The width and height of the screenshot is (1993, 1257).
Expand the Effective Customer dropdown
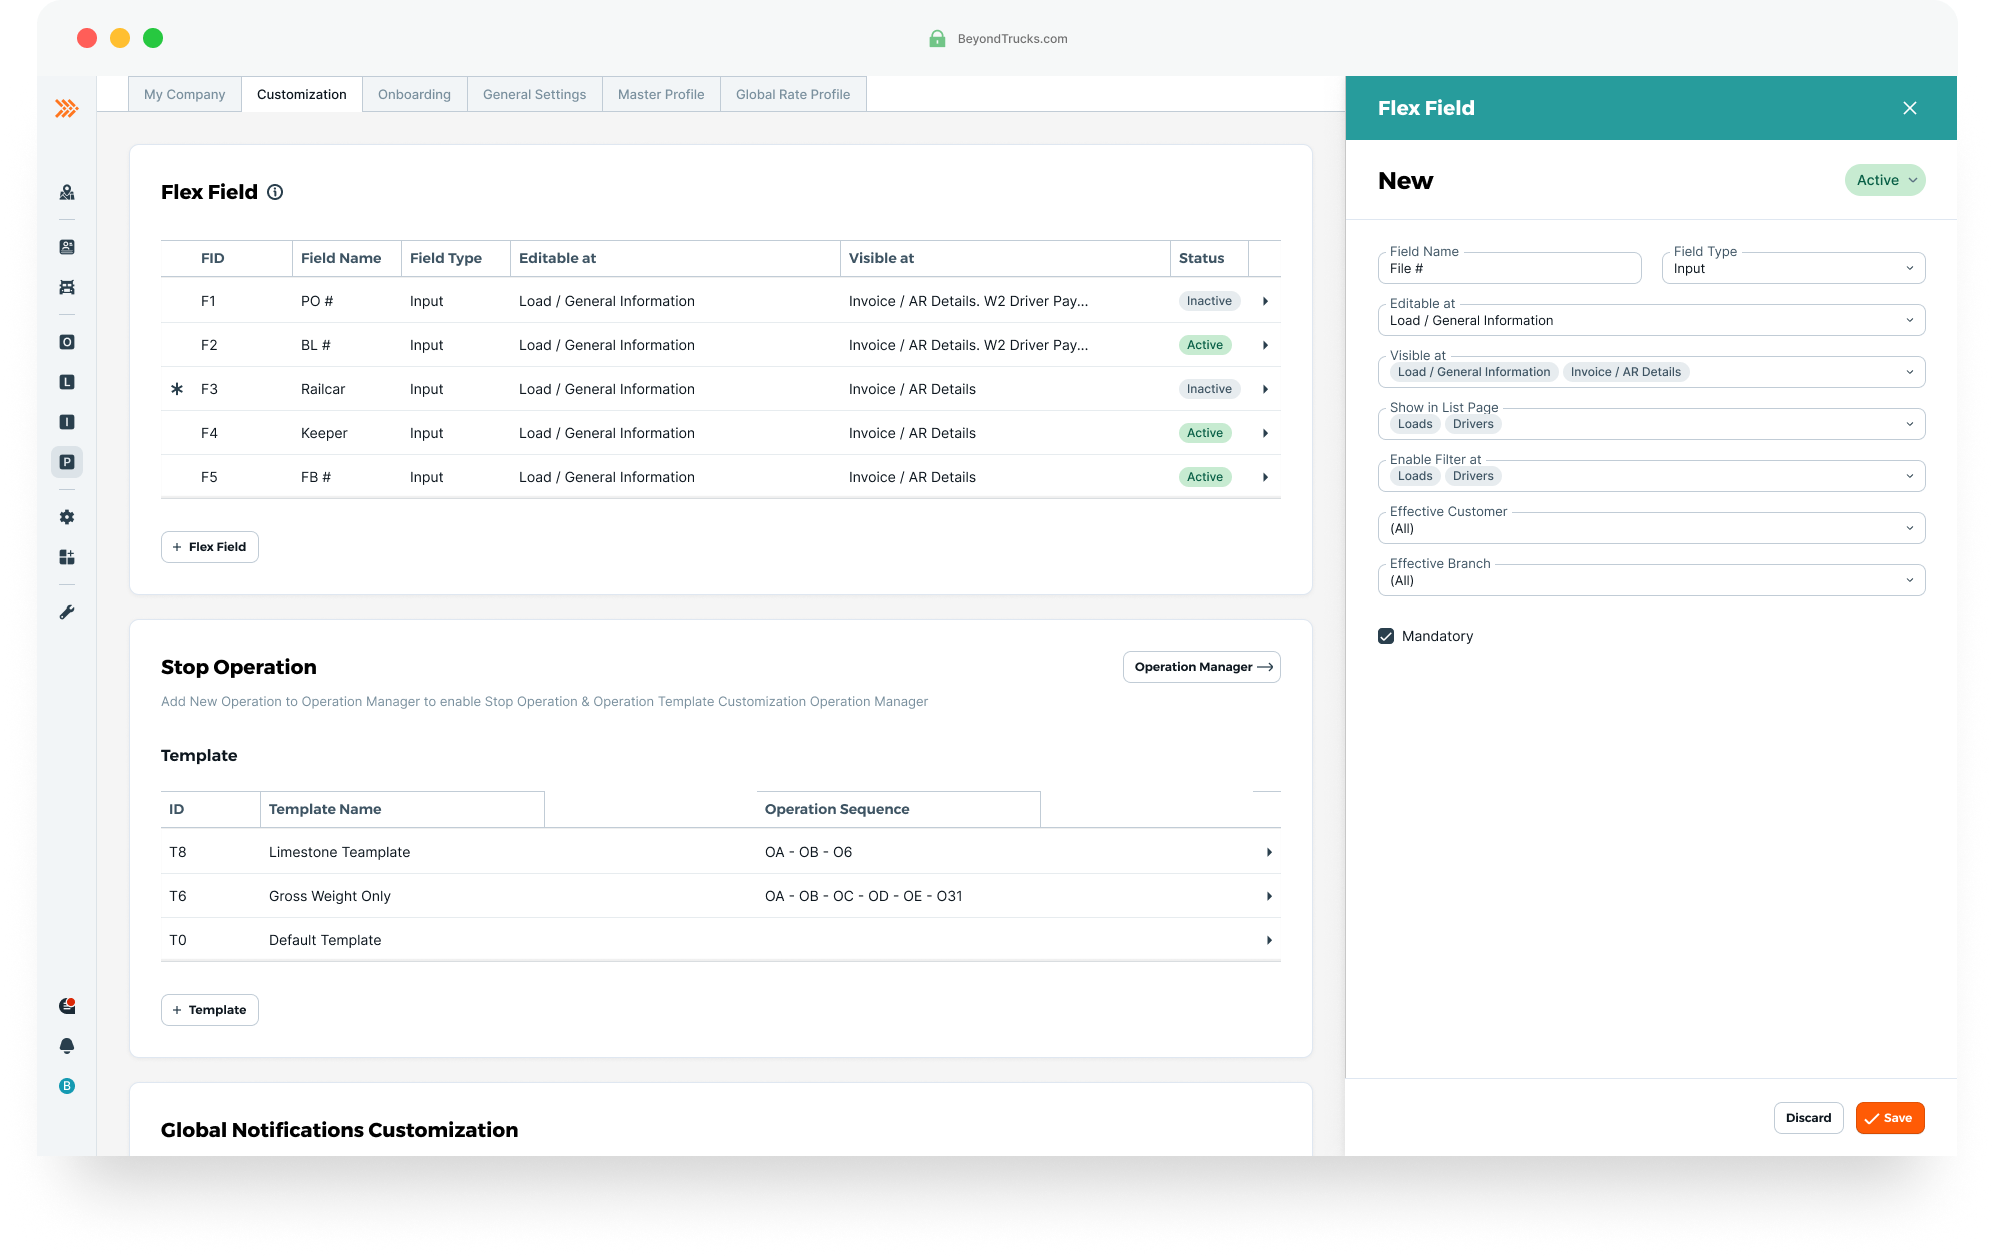pyautogui.click(x=1650, y=528)
